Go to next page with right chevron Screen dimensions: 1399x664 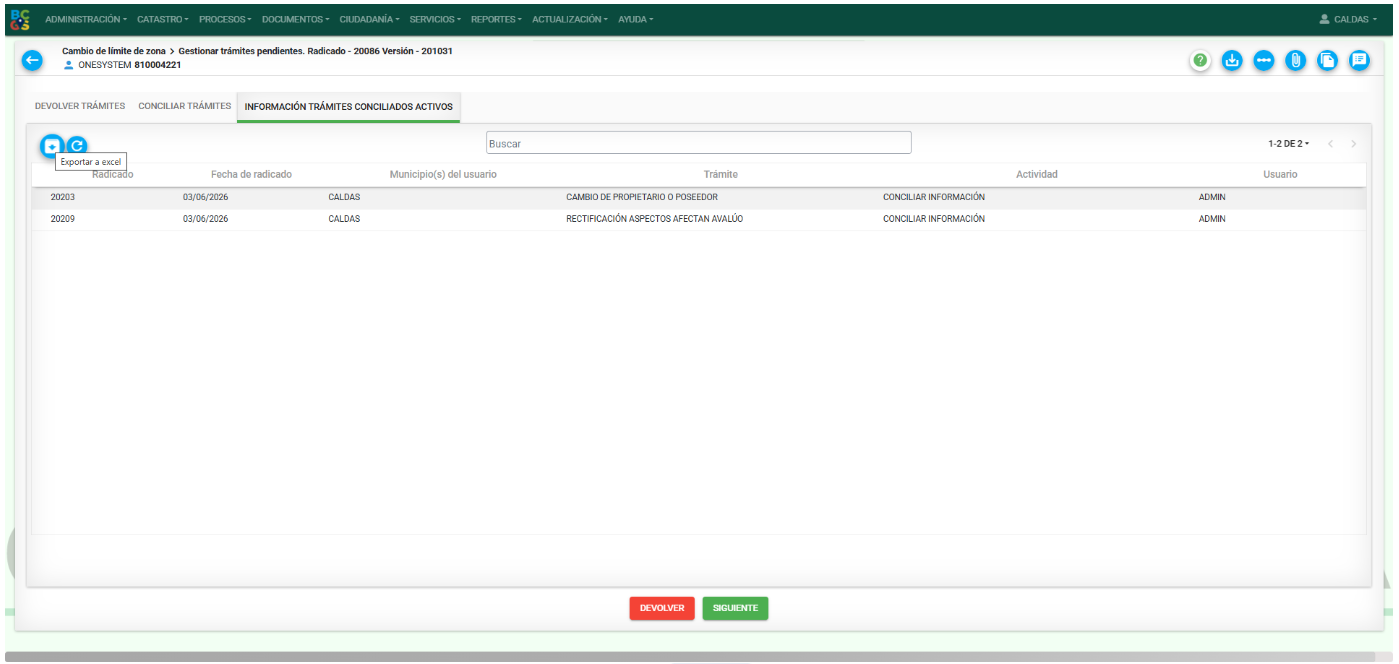point(1354,144)
